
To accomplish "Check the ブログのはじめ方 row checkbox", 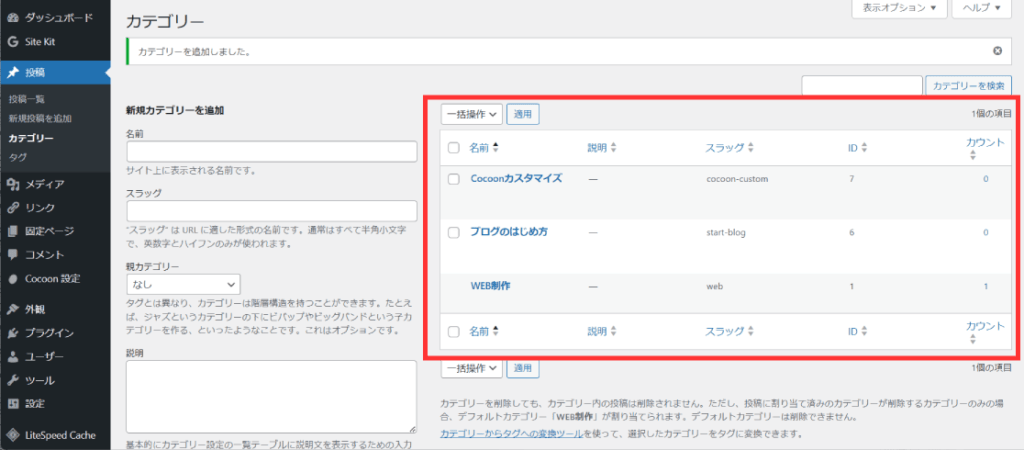I will coord(453,232).
